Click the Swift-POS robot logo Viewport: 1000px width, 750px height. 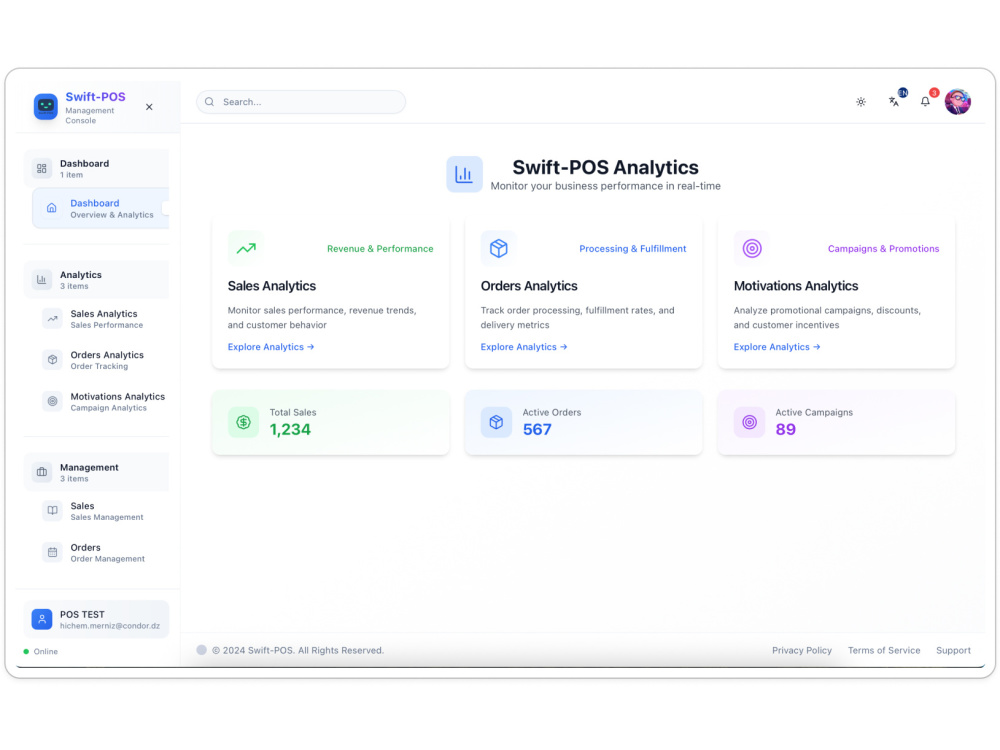pyautogui.click(x=44, y=106)
